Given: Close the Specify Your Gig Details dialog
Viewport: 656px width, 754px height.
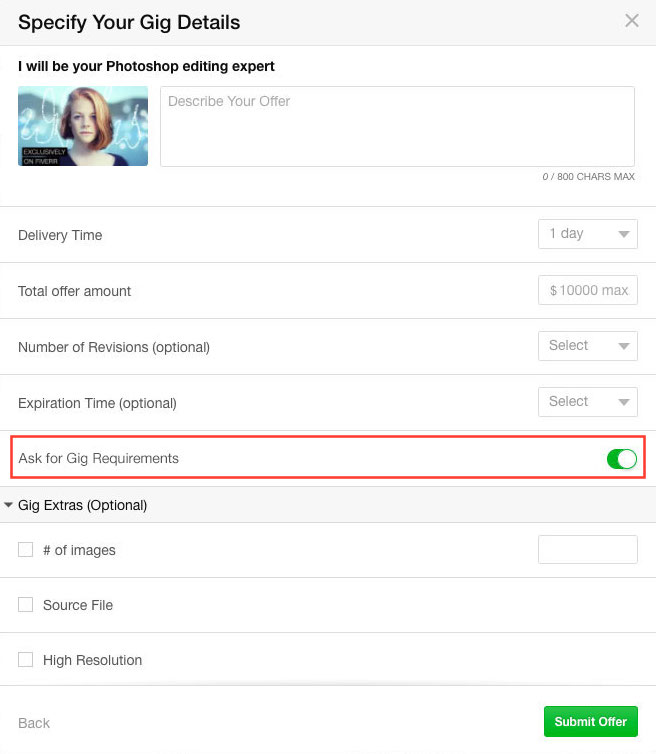Looking at the screenshot, I should (631, 21).
